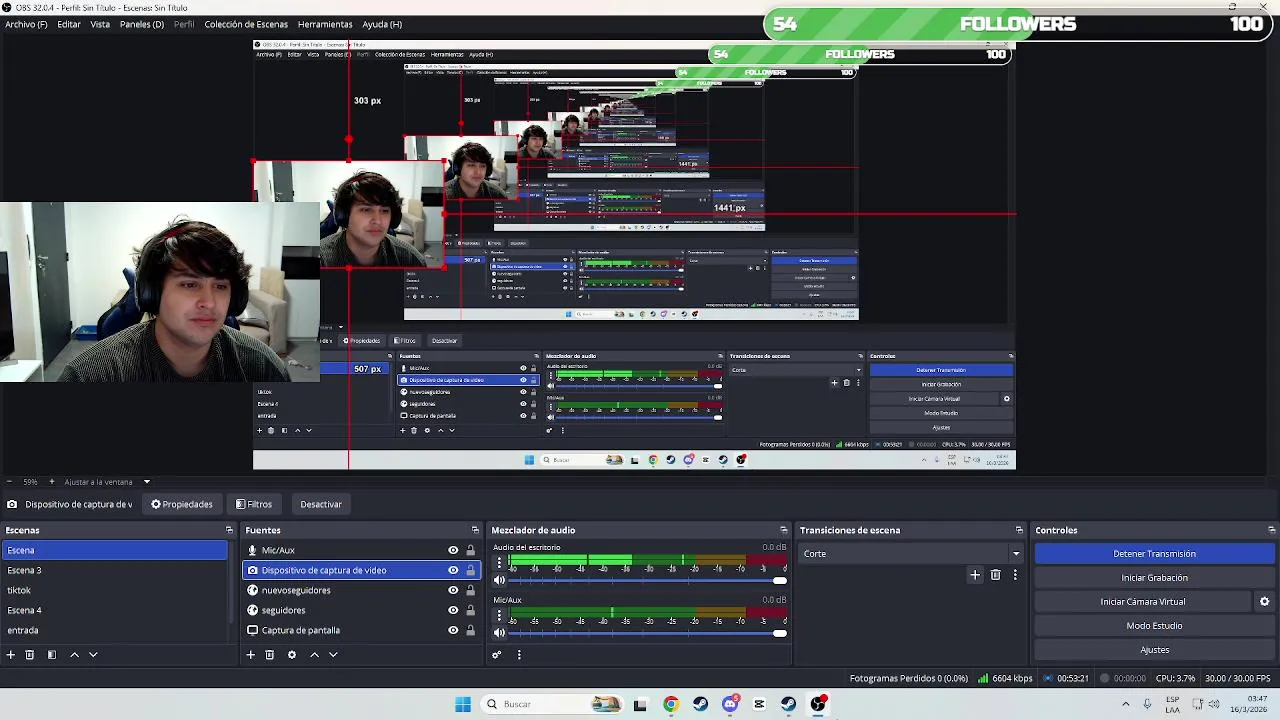Open Discord from the taskbar
The height and width of the screenshot is (720, 1280).
click(730, 704)
